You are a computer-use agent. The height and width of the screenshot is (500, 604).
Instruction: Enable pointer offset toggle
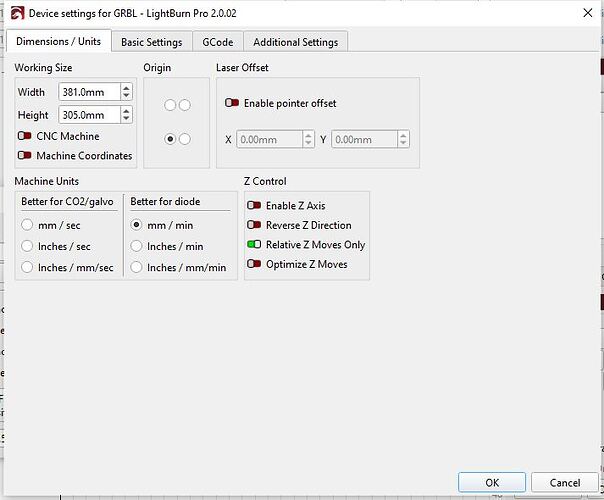point(232,103)
